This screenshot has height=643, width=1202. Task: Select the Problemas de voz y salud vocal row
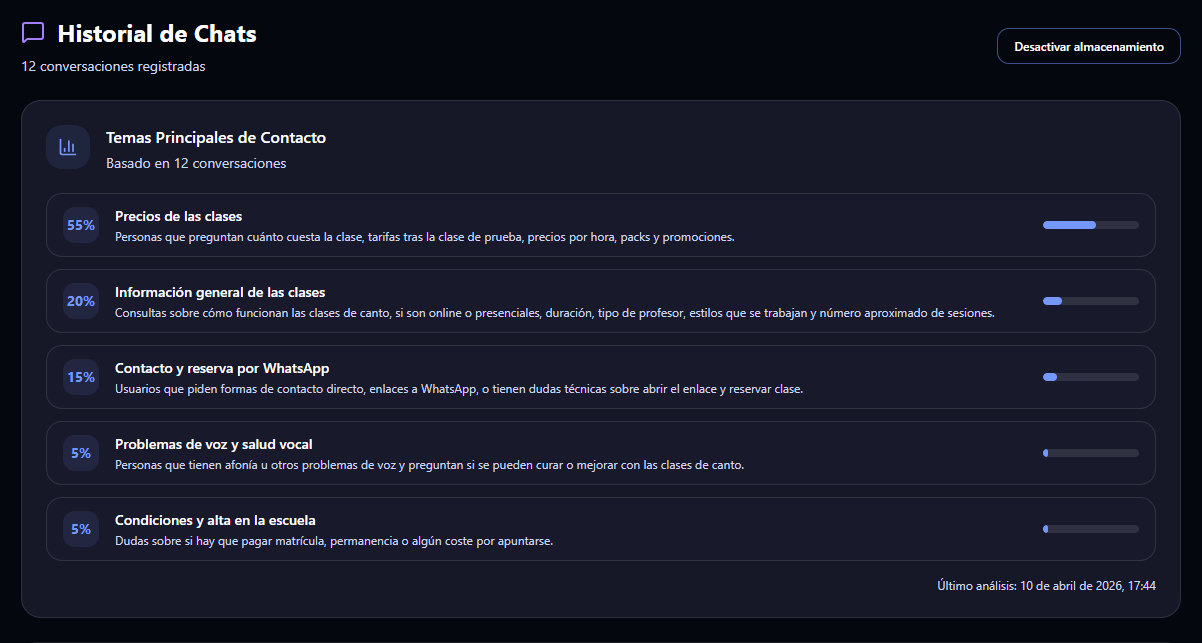click(600, 453)
